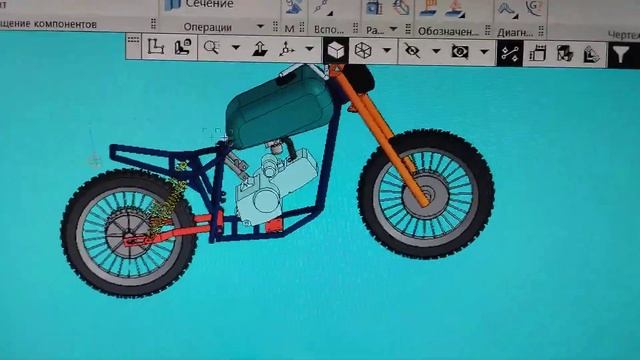Click the layered drawing icon before filter

click(592, 54)
